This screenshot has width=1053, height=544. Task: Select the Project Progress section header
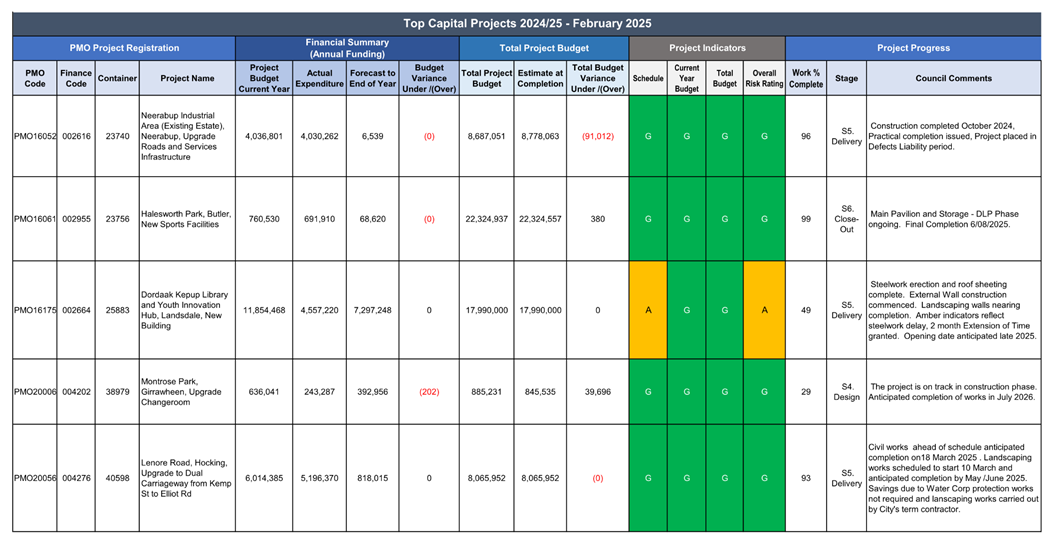[x=913, y=48]
